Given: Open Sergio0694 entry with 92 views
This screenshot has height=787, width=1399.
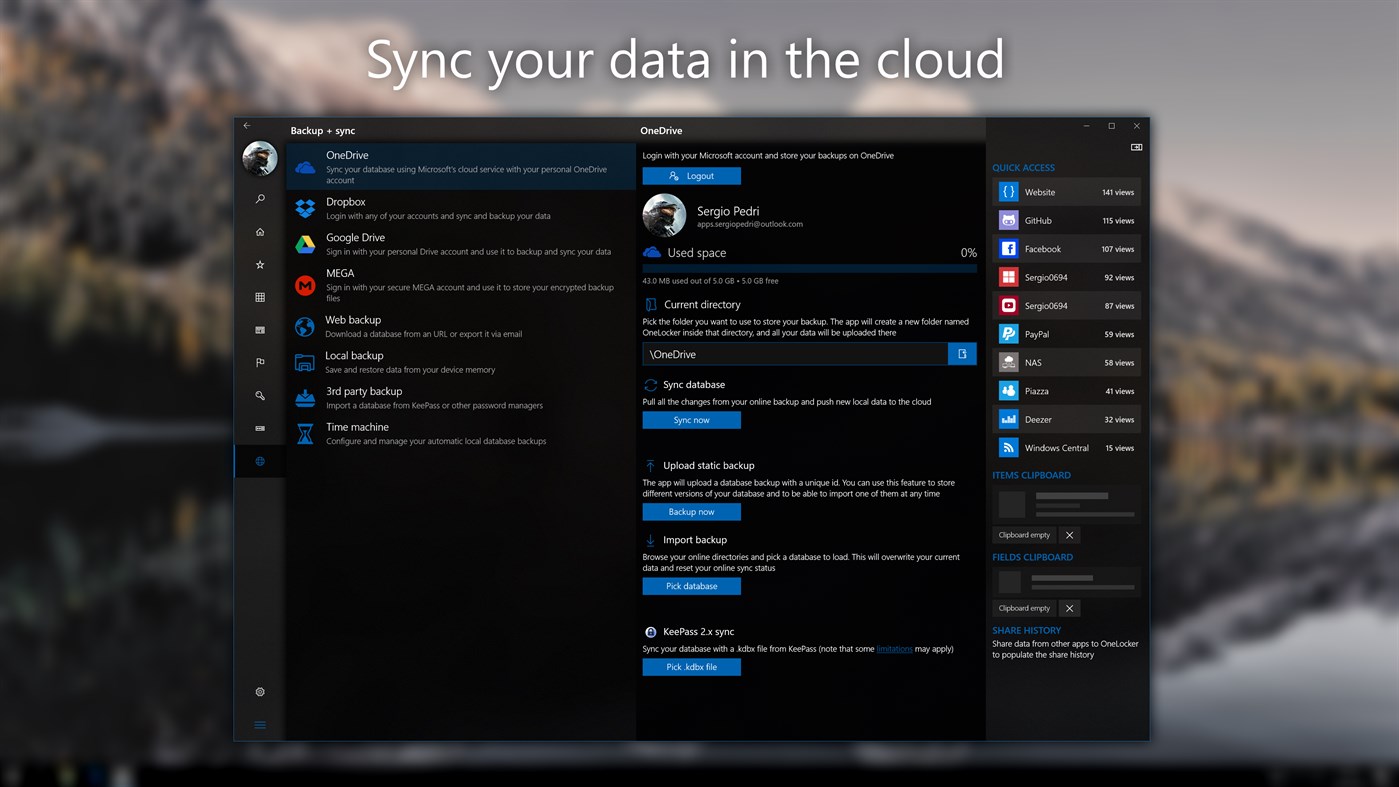Looking at the screenshot, I should click(1066, 277).
